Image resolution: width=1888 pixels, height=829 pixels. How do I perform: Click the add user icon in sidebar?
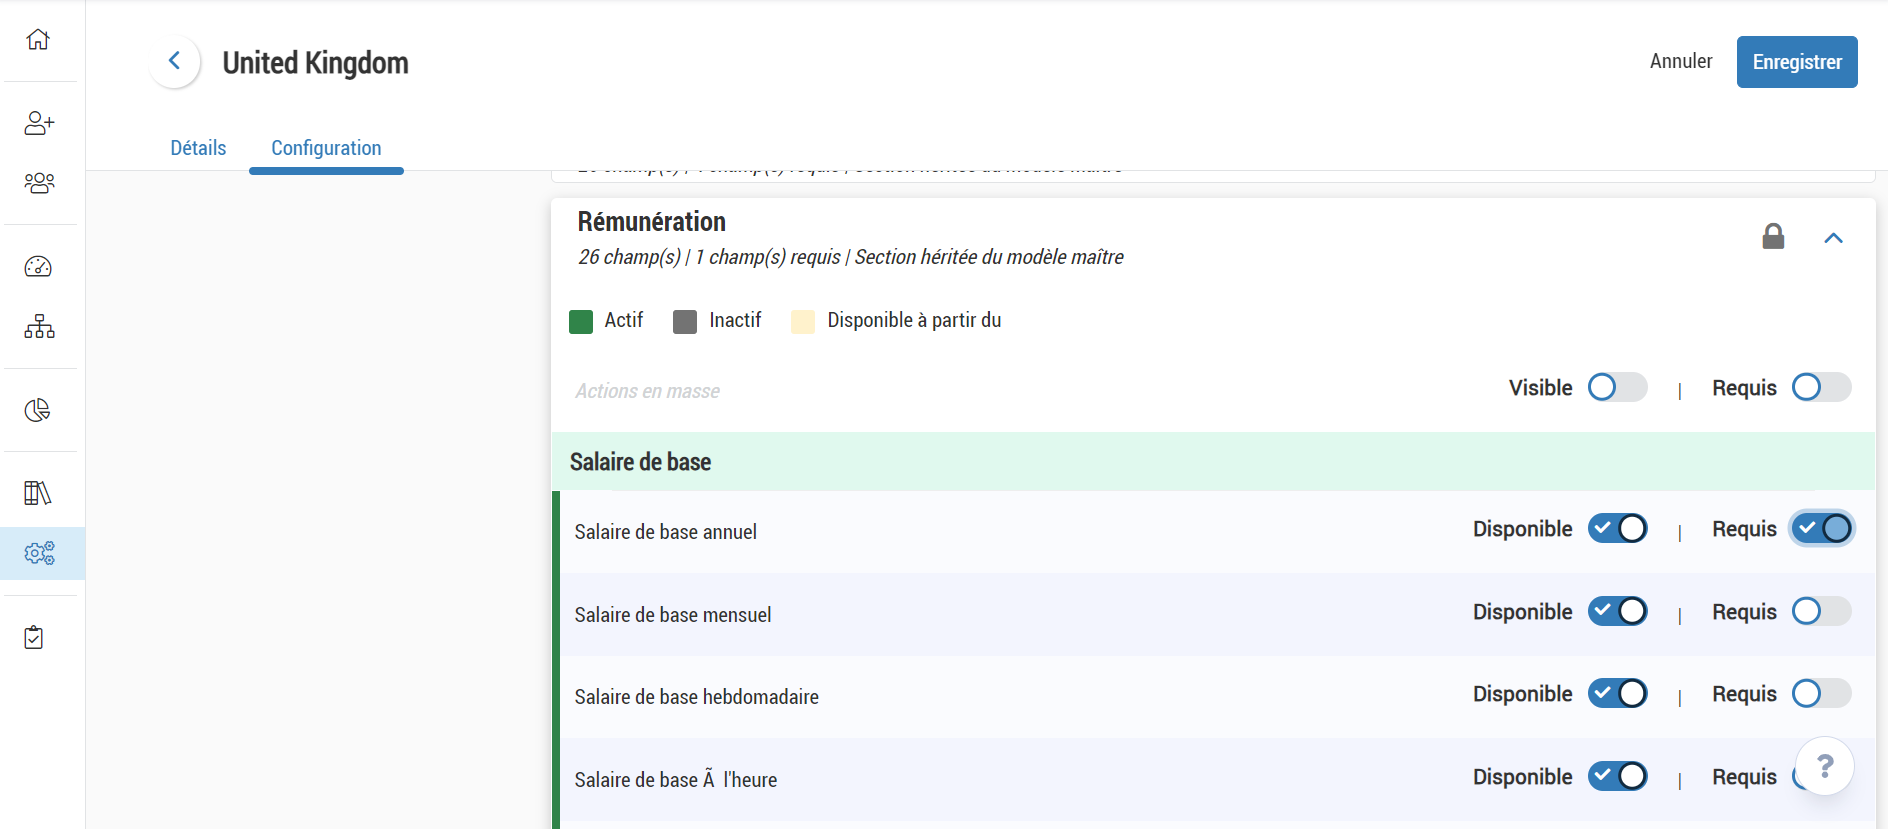tap(39, 123)
